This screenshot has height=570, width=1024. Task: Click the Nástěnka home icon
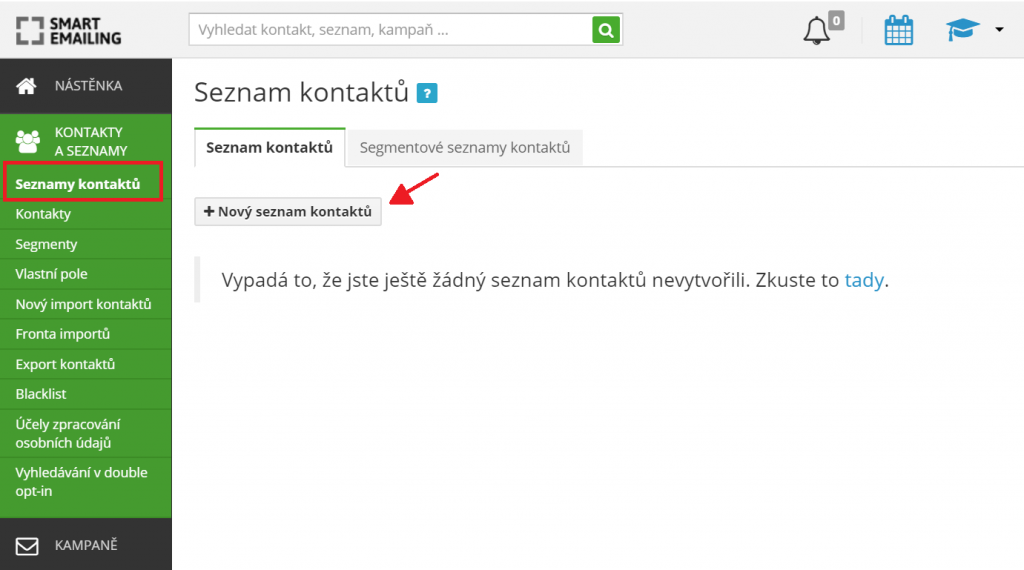(x=27, y=86)
